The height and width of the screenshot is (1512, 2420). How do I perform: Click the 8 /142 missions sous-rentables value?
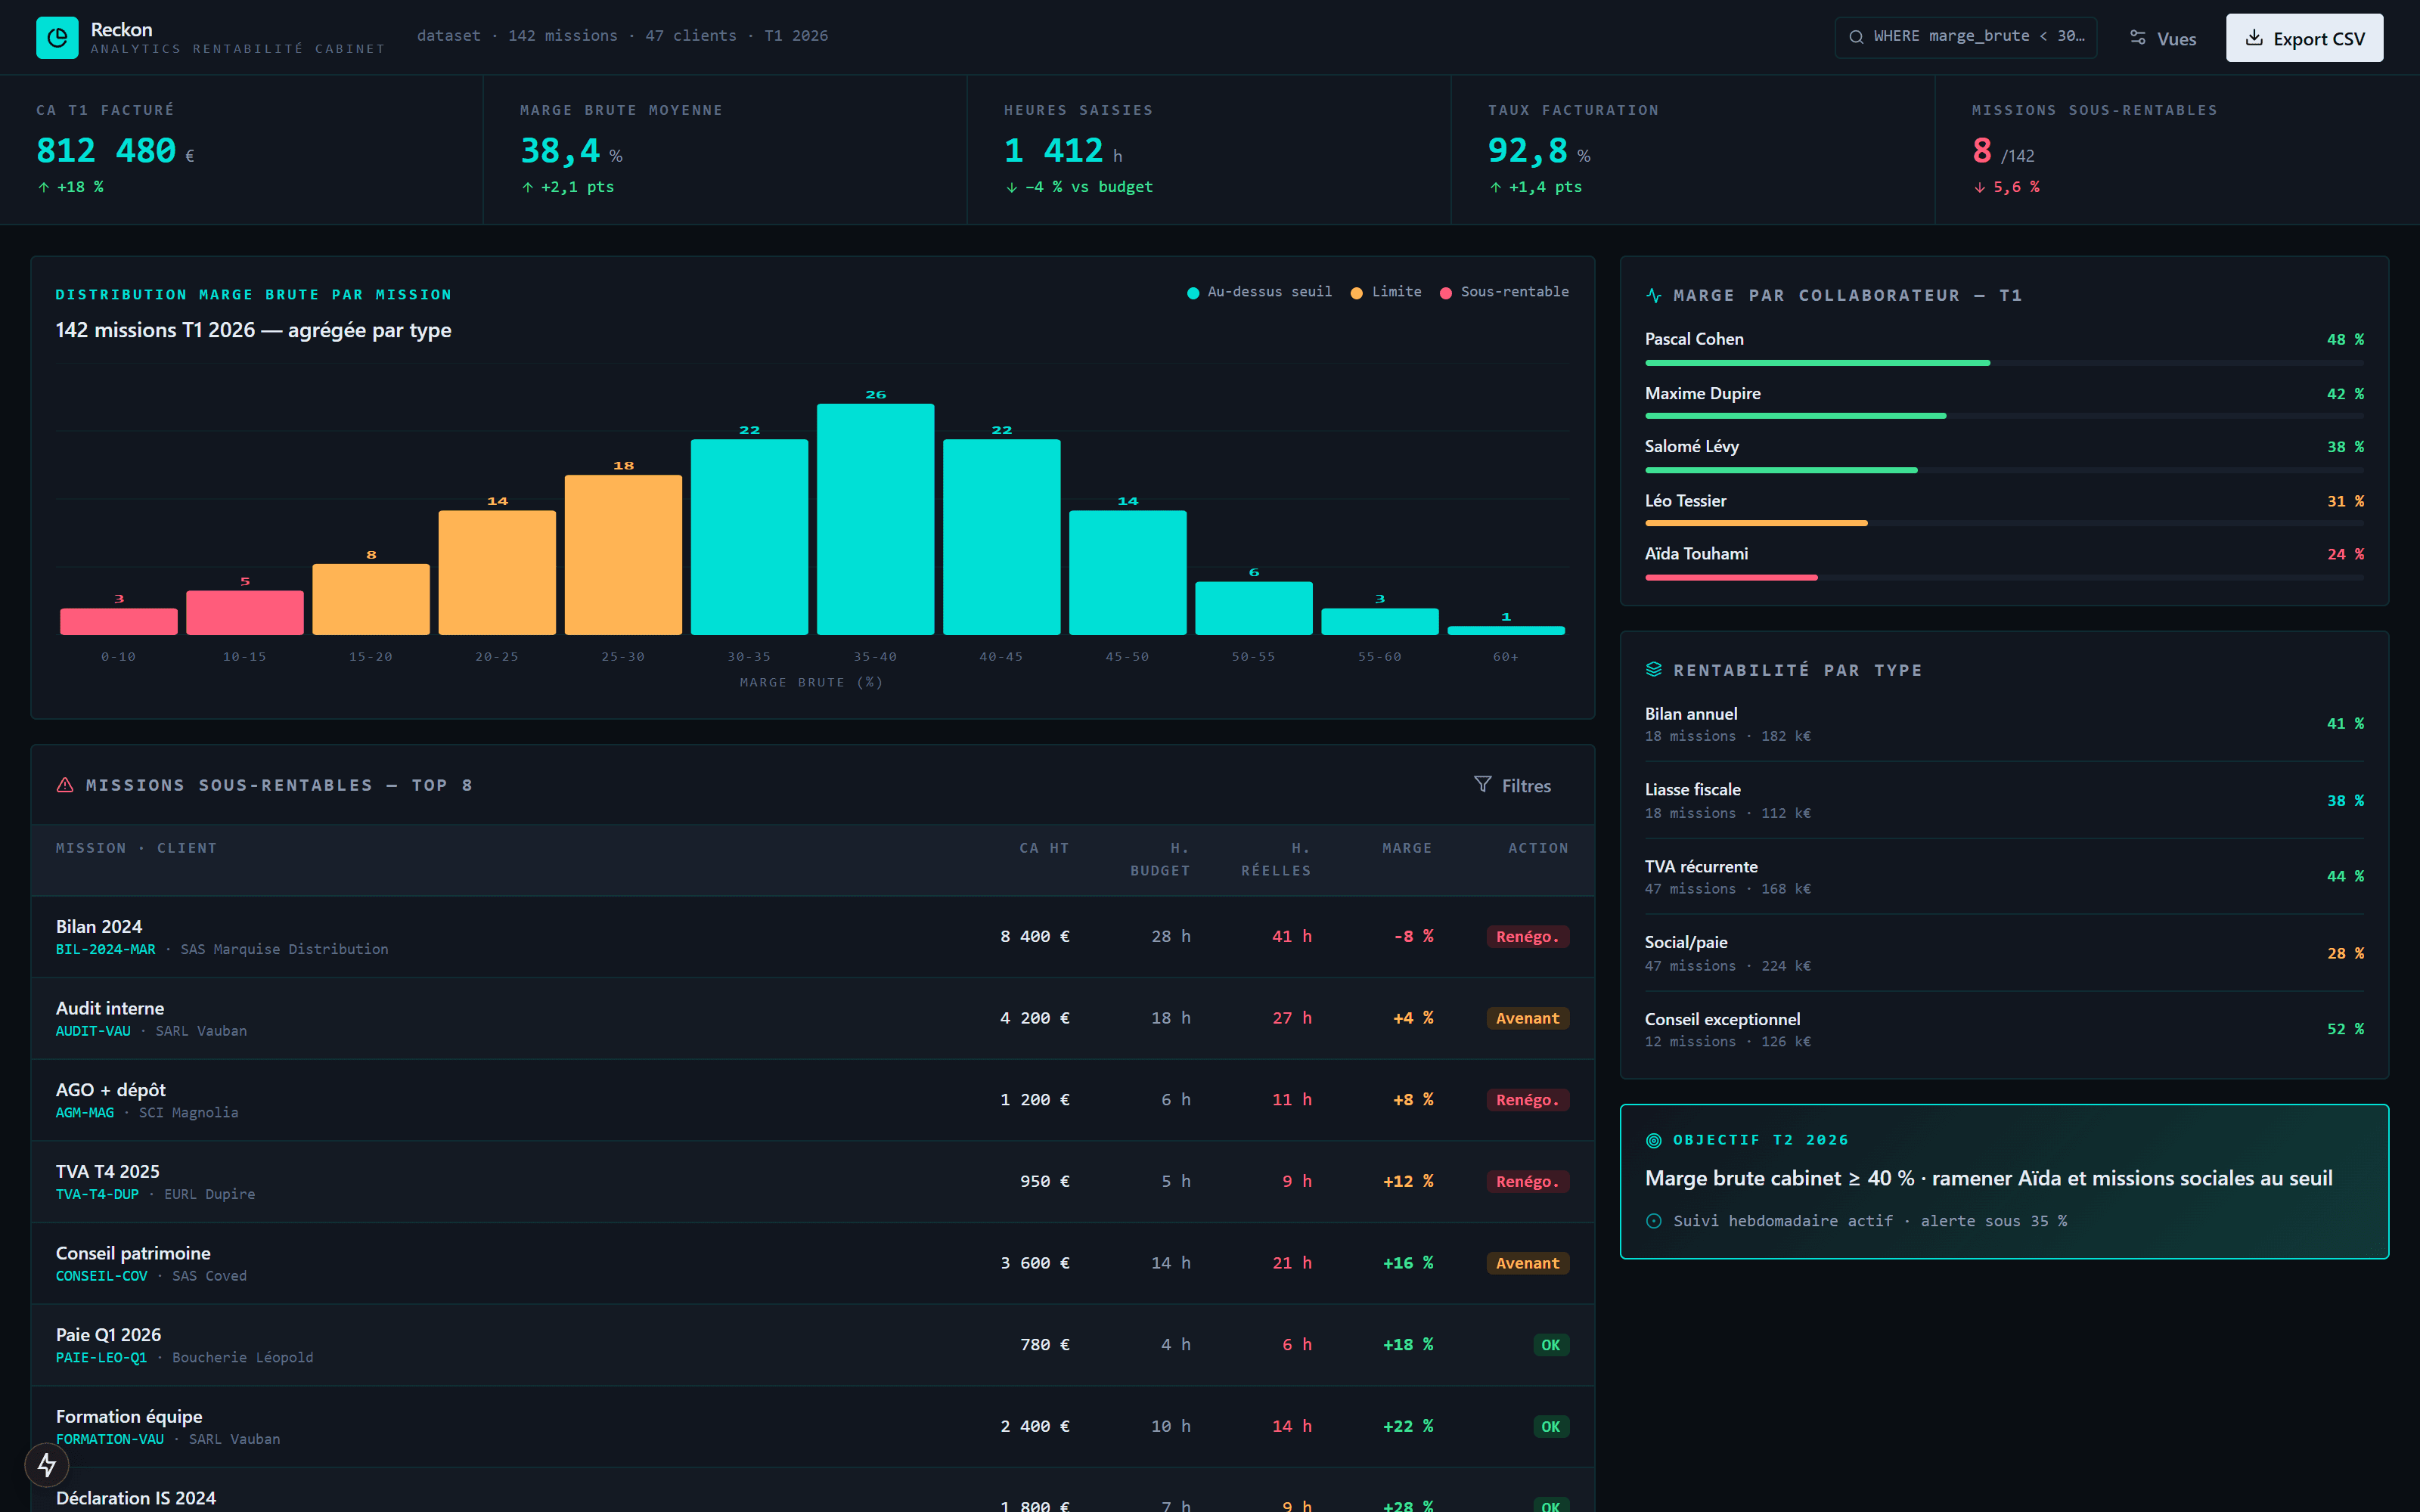2003,151
